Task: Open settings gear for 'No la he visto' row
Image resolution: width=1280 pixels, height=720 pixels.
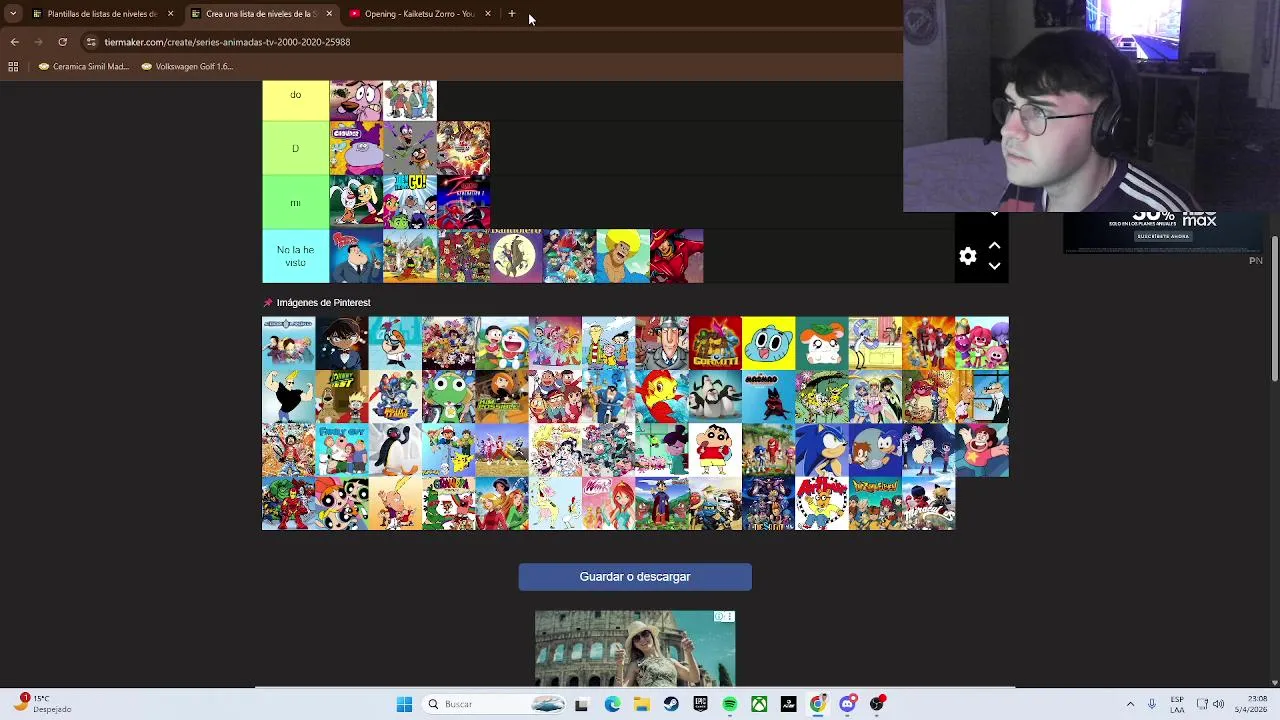Action: click(x=967, y=256)
